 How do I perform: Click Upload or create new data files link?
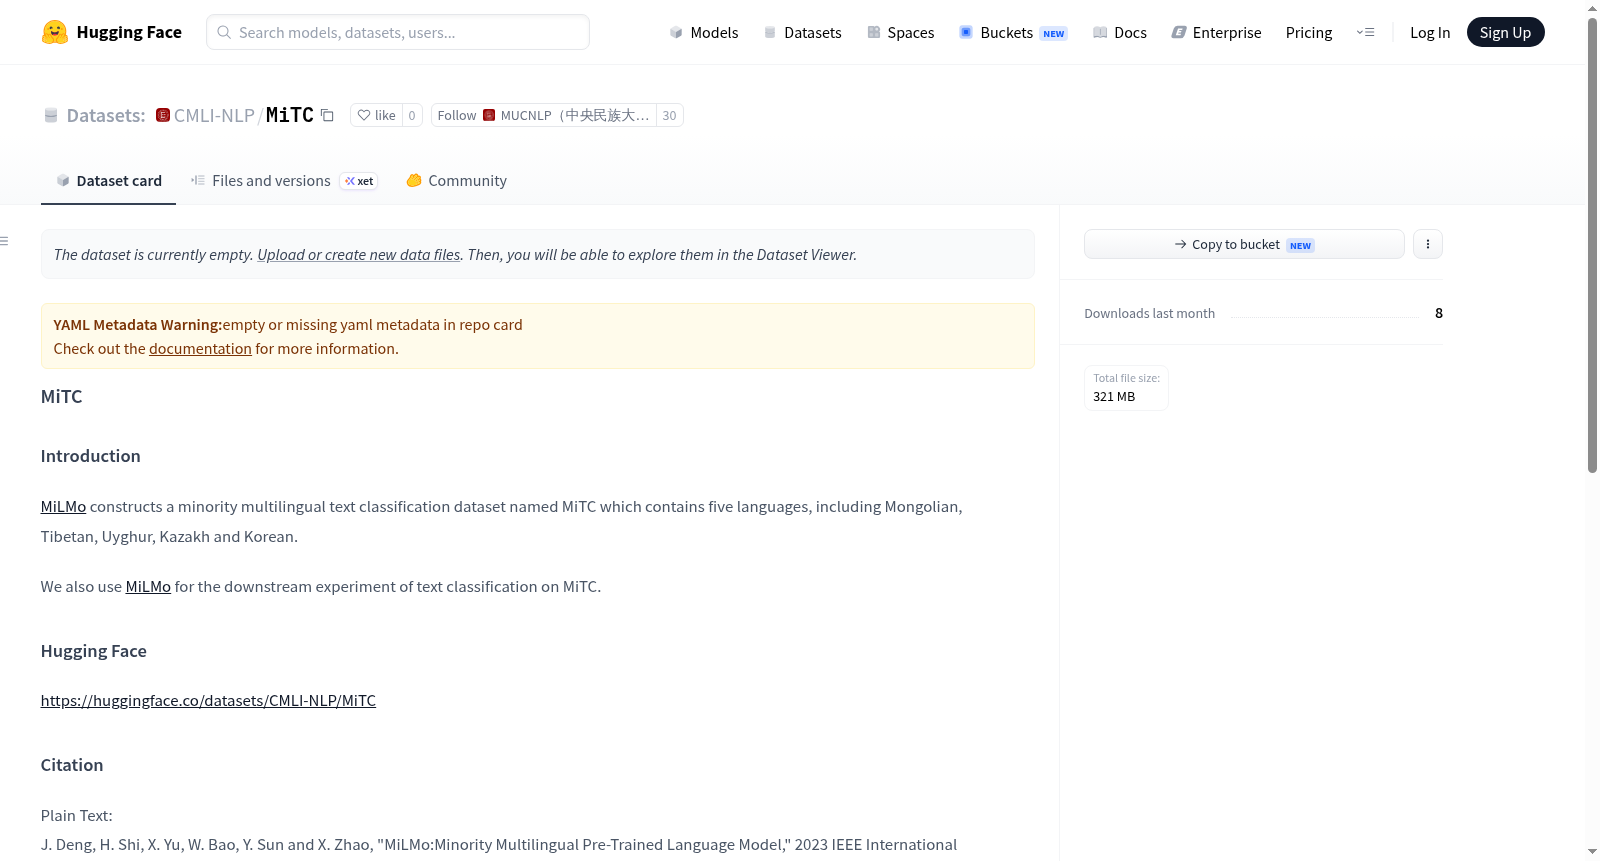(x=359, y=255)
